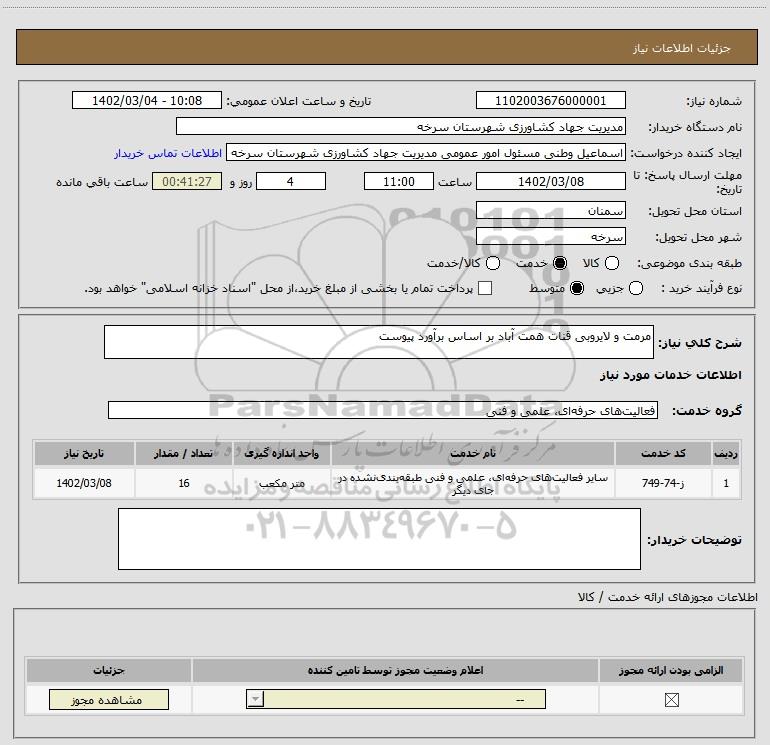Click the service group field
This screenshot has width=770, height=745.
(x=383, y=410)
